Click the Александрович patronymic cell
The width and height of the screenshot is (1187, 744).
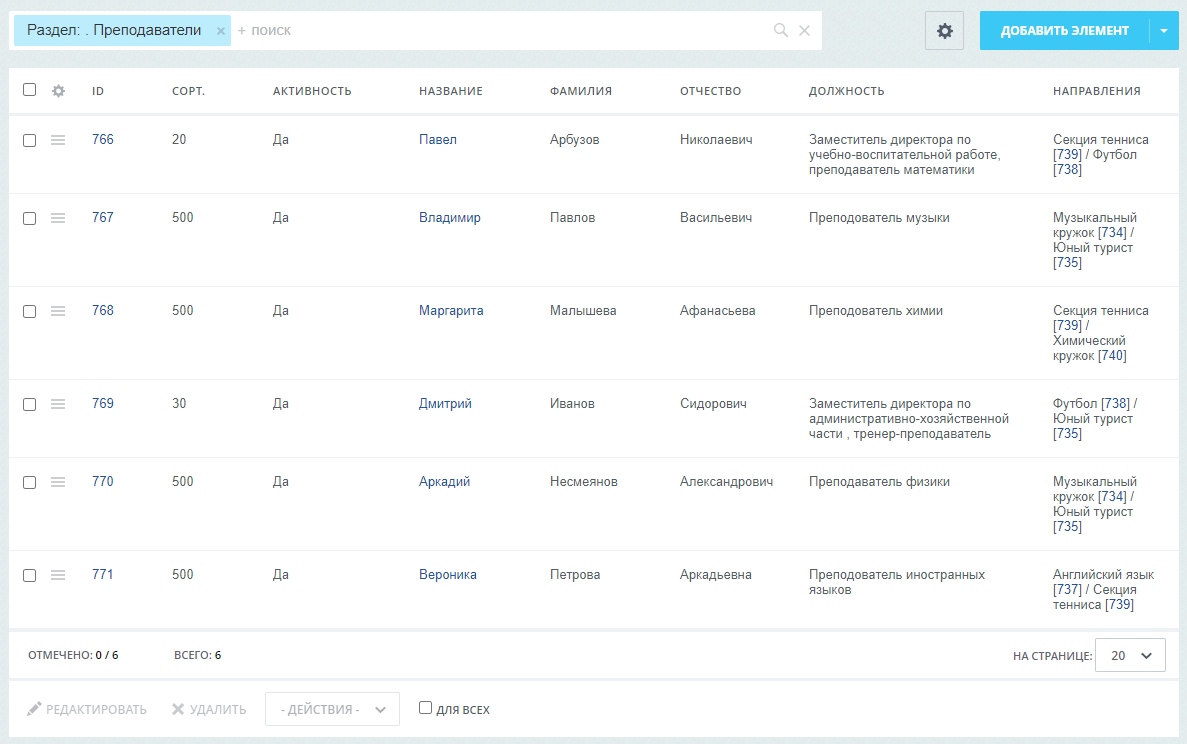coord(726,481)
